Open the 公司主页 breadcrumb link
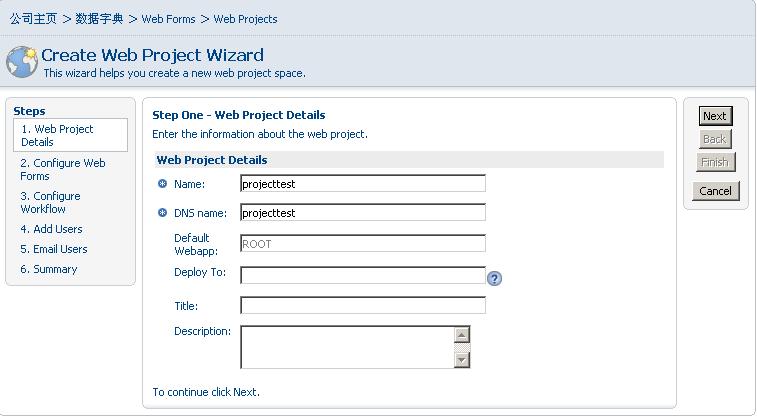The image size is (757, 419). coord(33,19)
